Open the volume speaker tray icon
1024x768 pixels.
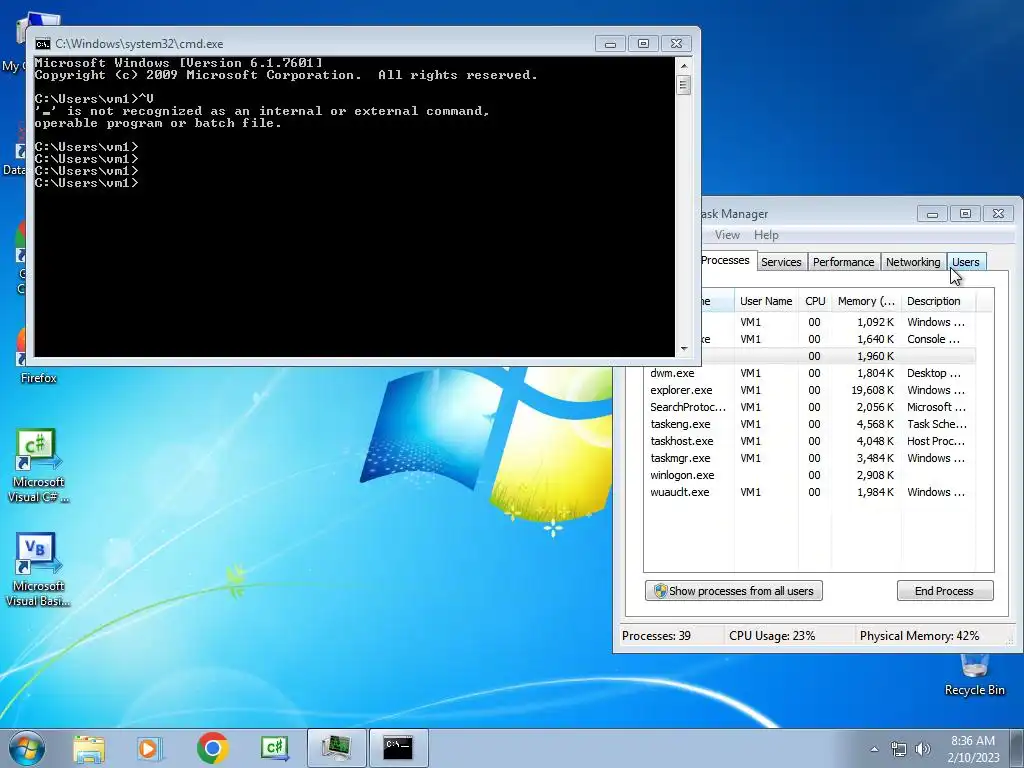coord(923,749)
